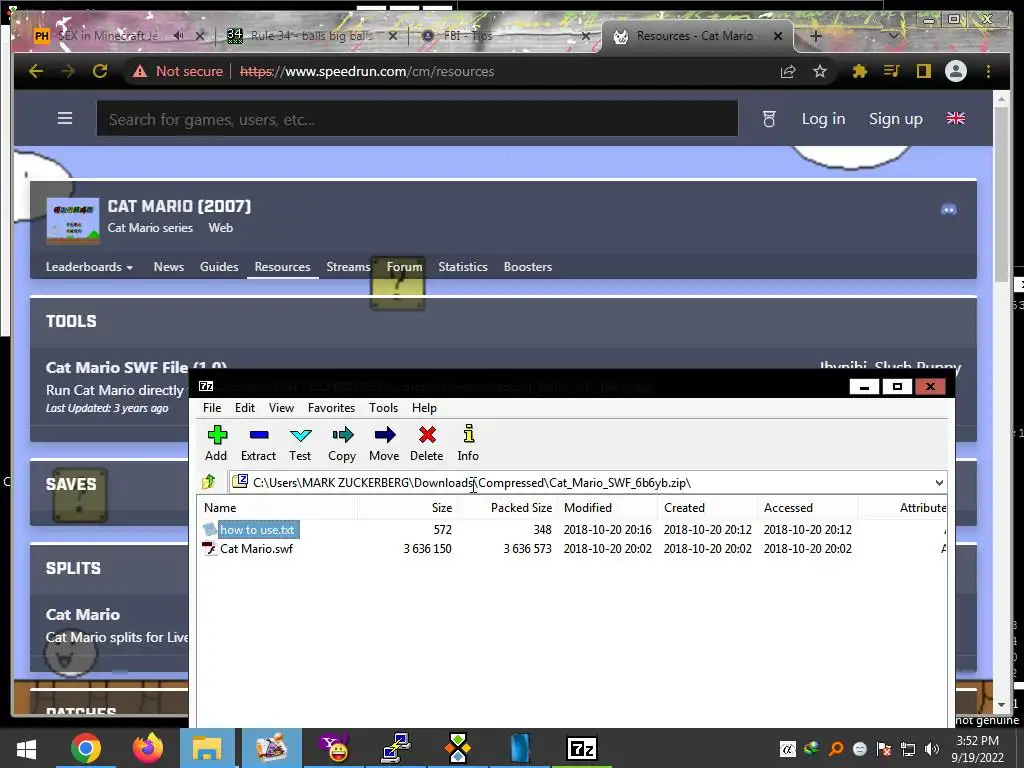Screen dimensions: 1024x768
Task: Open File Explorer from the taskbar
Action: tap(207, 748)
